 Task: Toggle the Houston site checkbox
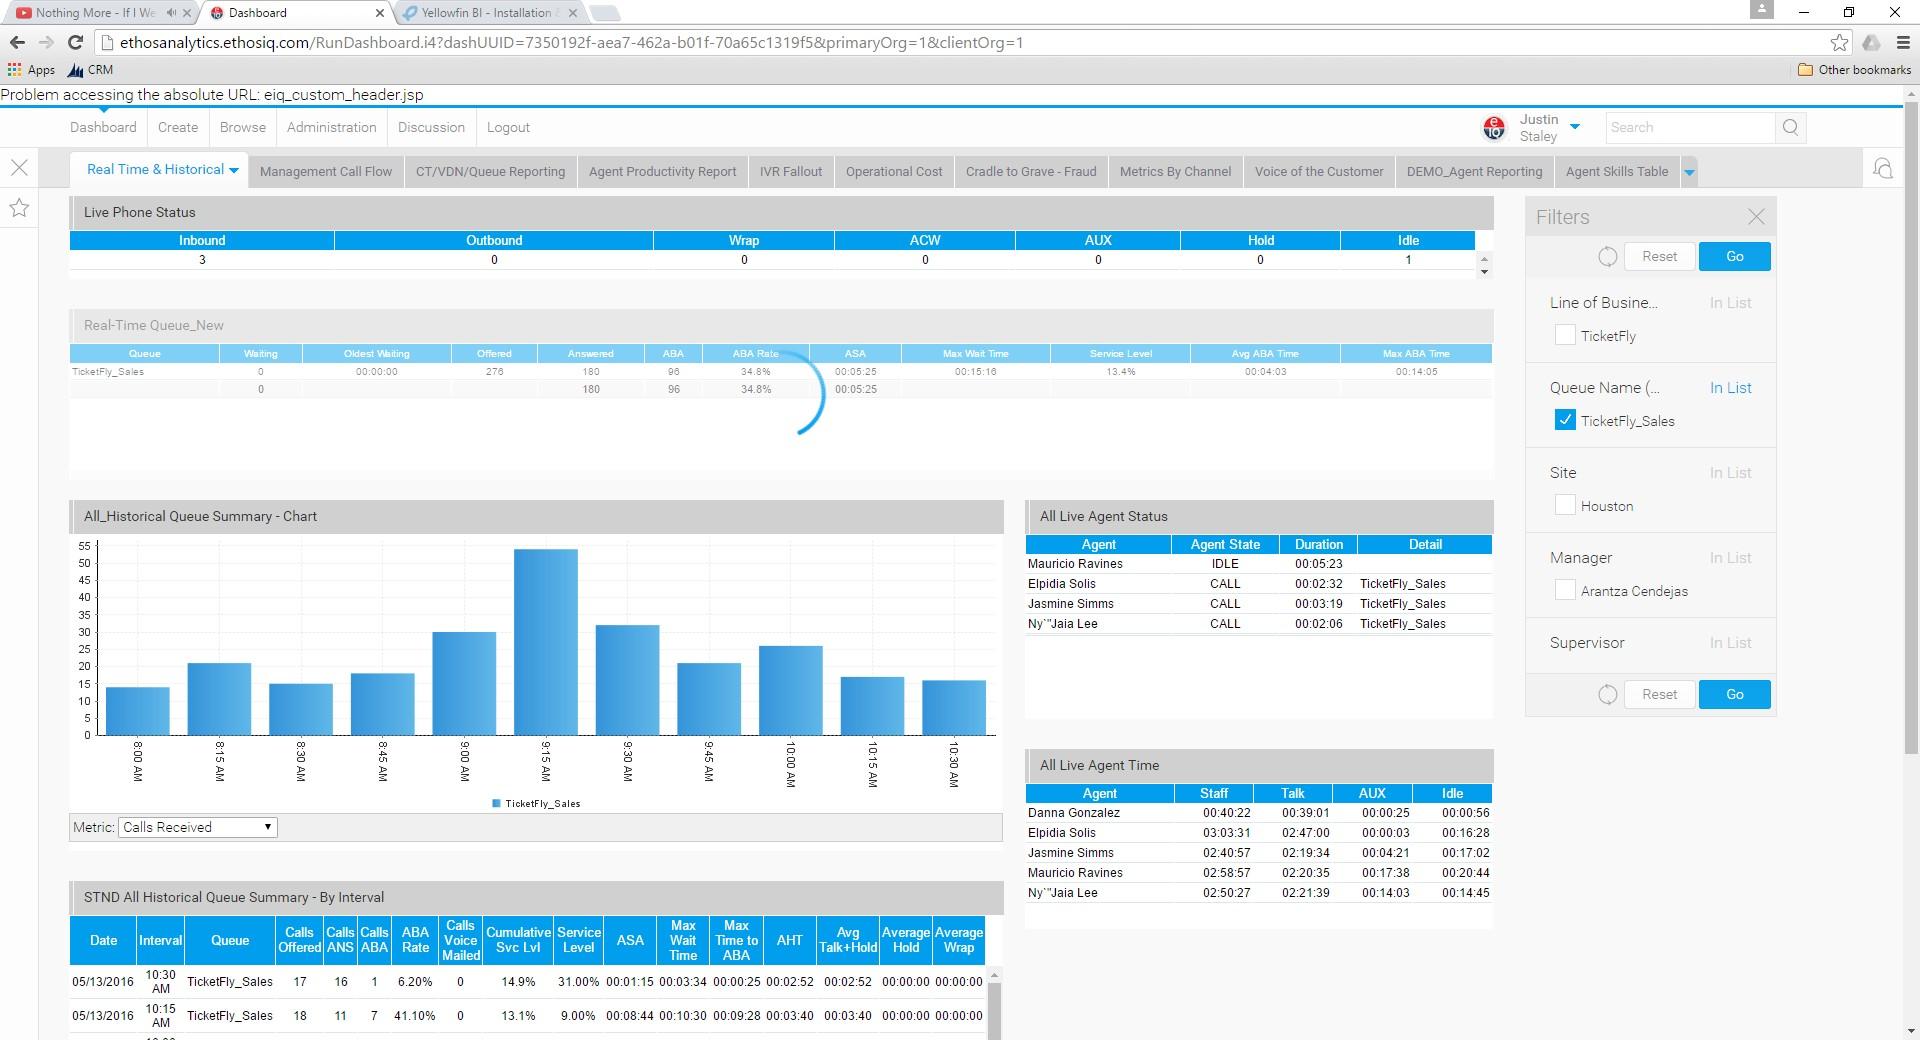[x=1565, y=505]
